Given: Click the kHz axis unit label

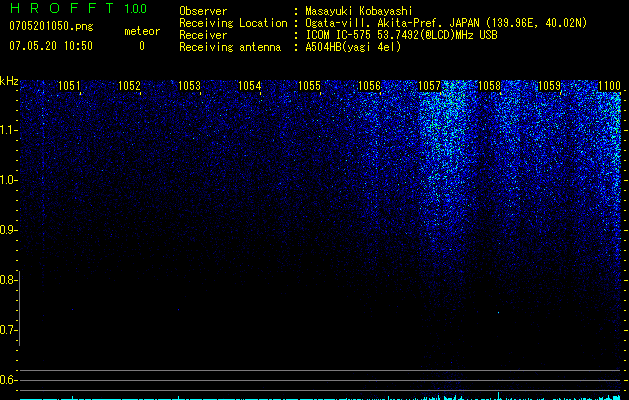Looking at the screenshot, I should 9,81.
